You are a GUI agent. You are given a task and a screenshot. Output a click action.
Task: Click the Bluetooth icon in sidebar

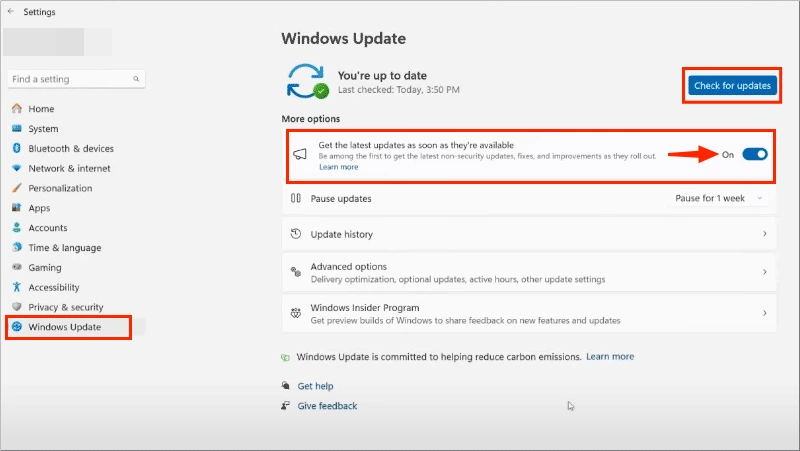(x=17, y=148)
